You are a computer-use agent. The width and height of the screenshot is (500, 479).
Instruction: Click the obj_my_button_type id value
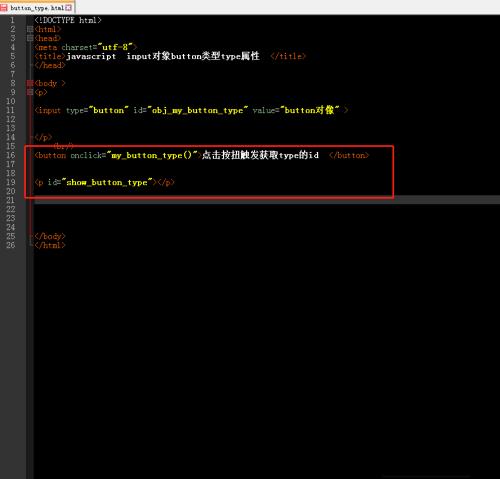pyautogui.click(x=198, y=110)
